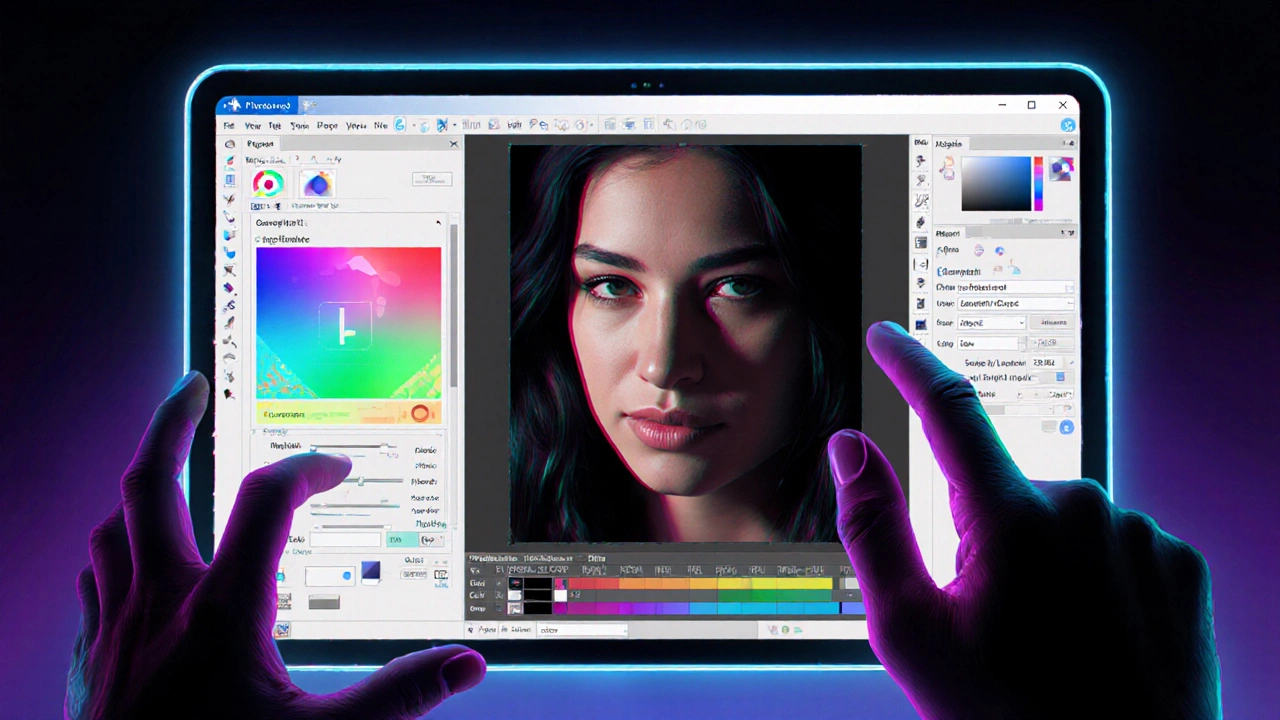1280x720 pixels.
Task: Click the rainbow track in the timeline
Action: coord(700,583)
